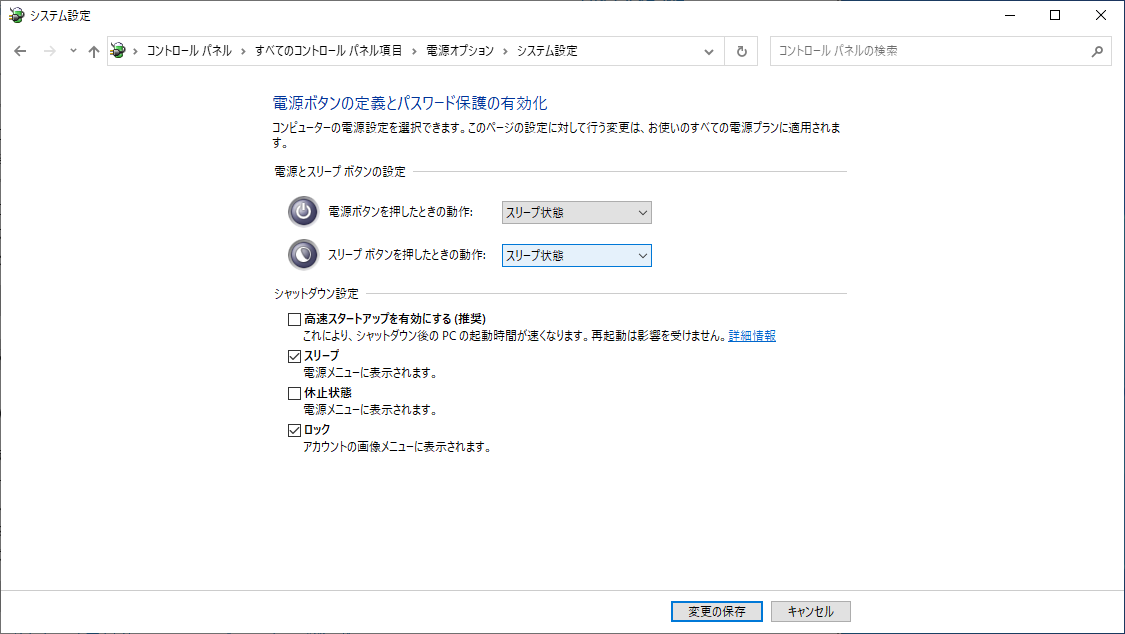The height and width of the screenshot is (634, 1125).
Task: Expand the chevron before コントロール パネル
Action: pyautogui.click(x=135, y=51)
